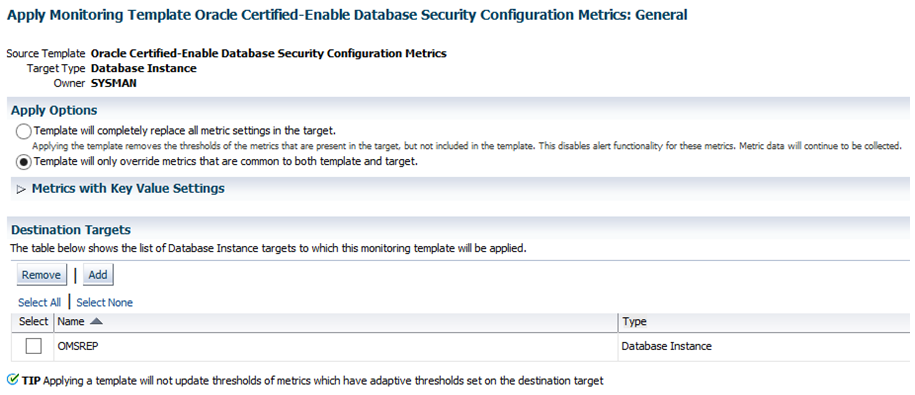Click the OMSREP target name
Viewport: 915px width, 395px height.
pyautogui.click(x=78, y=346)
